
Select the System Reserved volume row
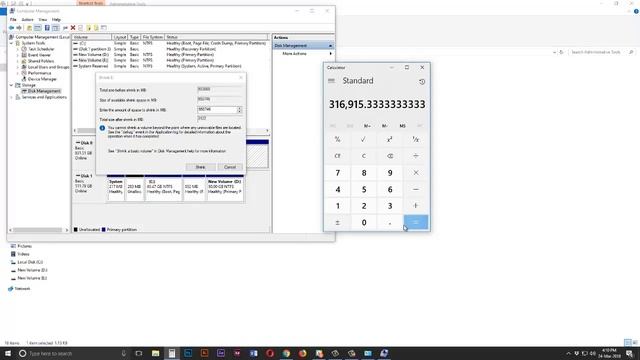[x=170, y=66]
